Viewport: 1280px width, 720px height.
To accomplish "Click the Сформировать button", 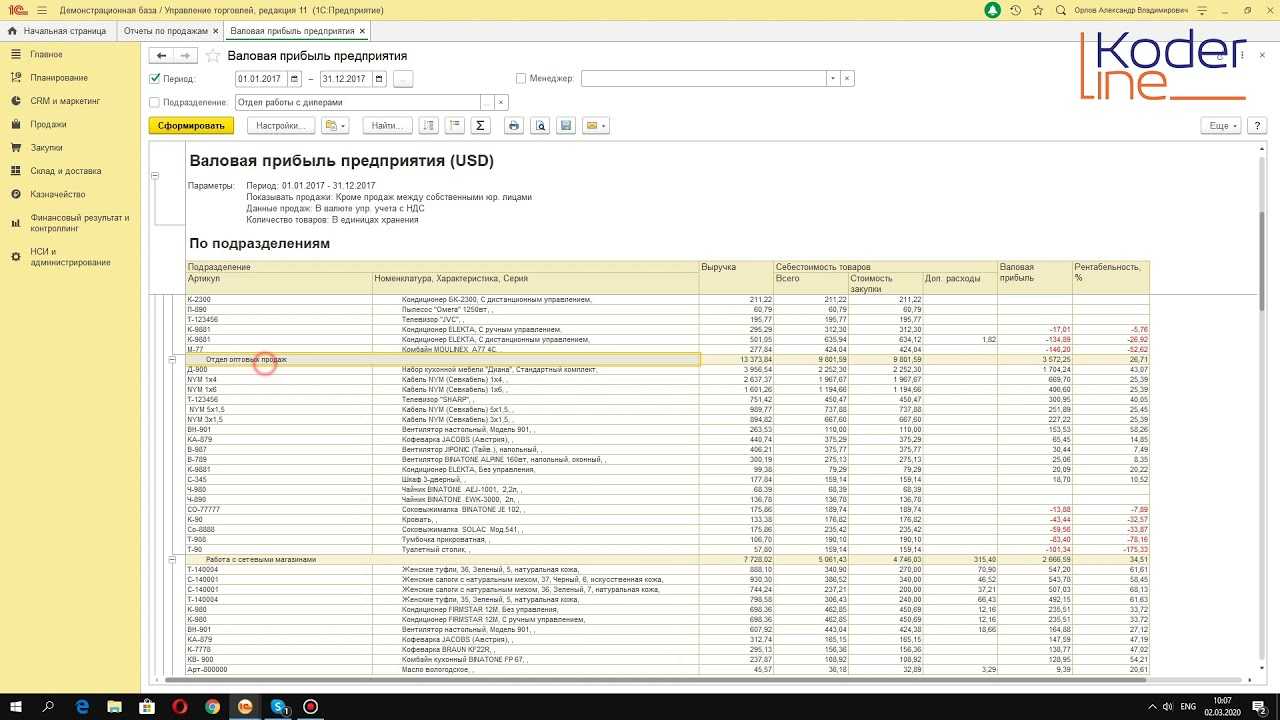I will [x=191, y=126].
